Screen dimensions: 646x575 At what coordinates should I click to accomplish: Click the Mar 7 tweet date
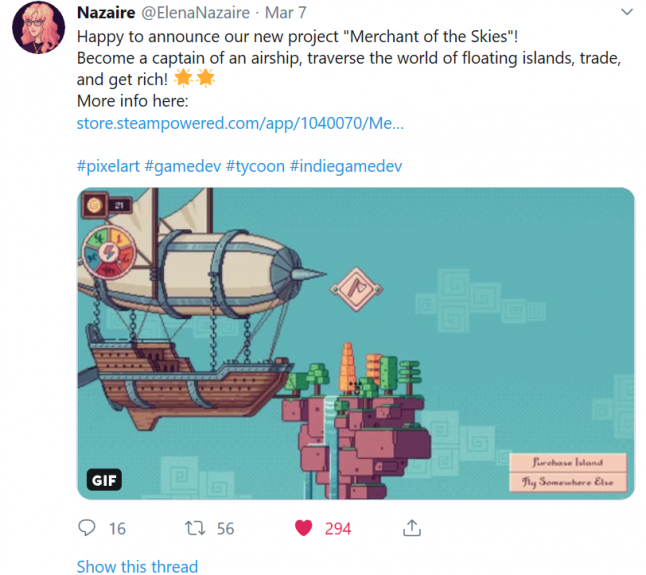tap(286, 13)
